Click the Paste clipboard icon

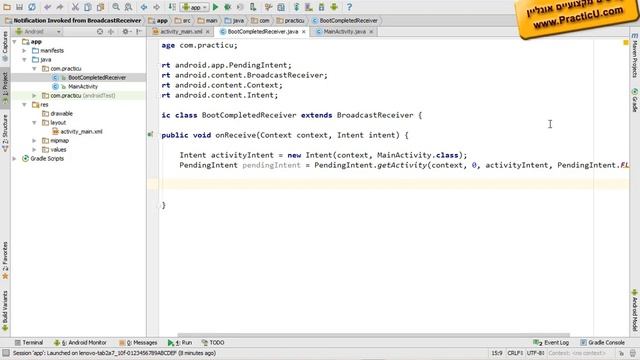(x=100, y=7)
